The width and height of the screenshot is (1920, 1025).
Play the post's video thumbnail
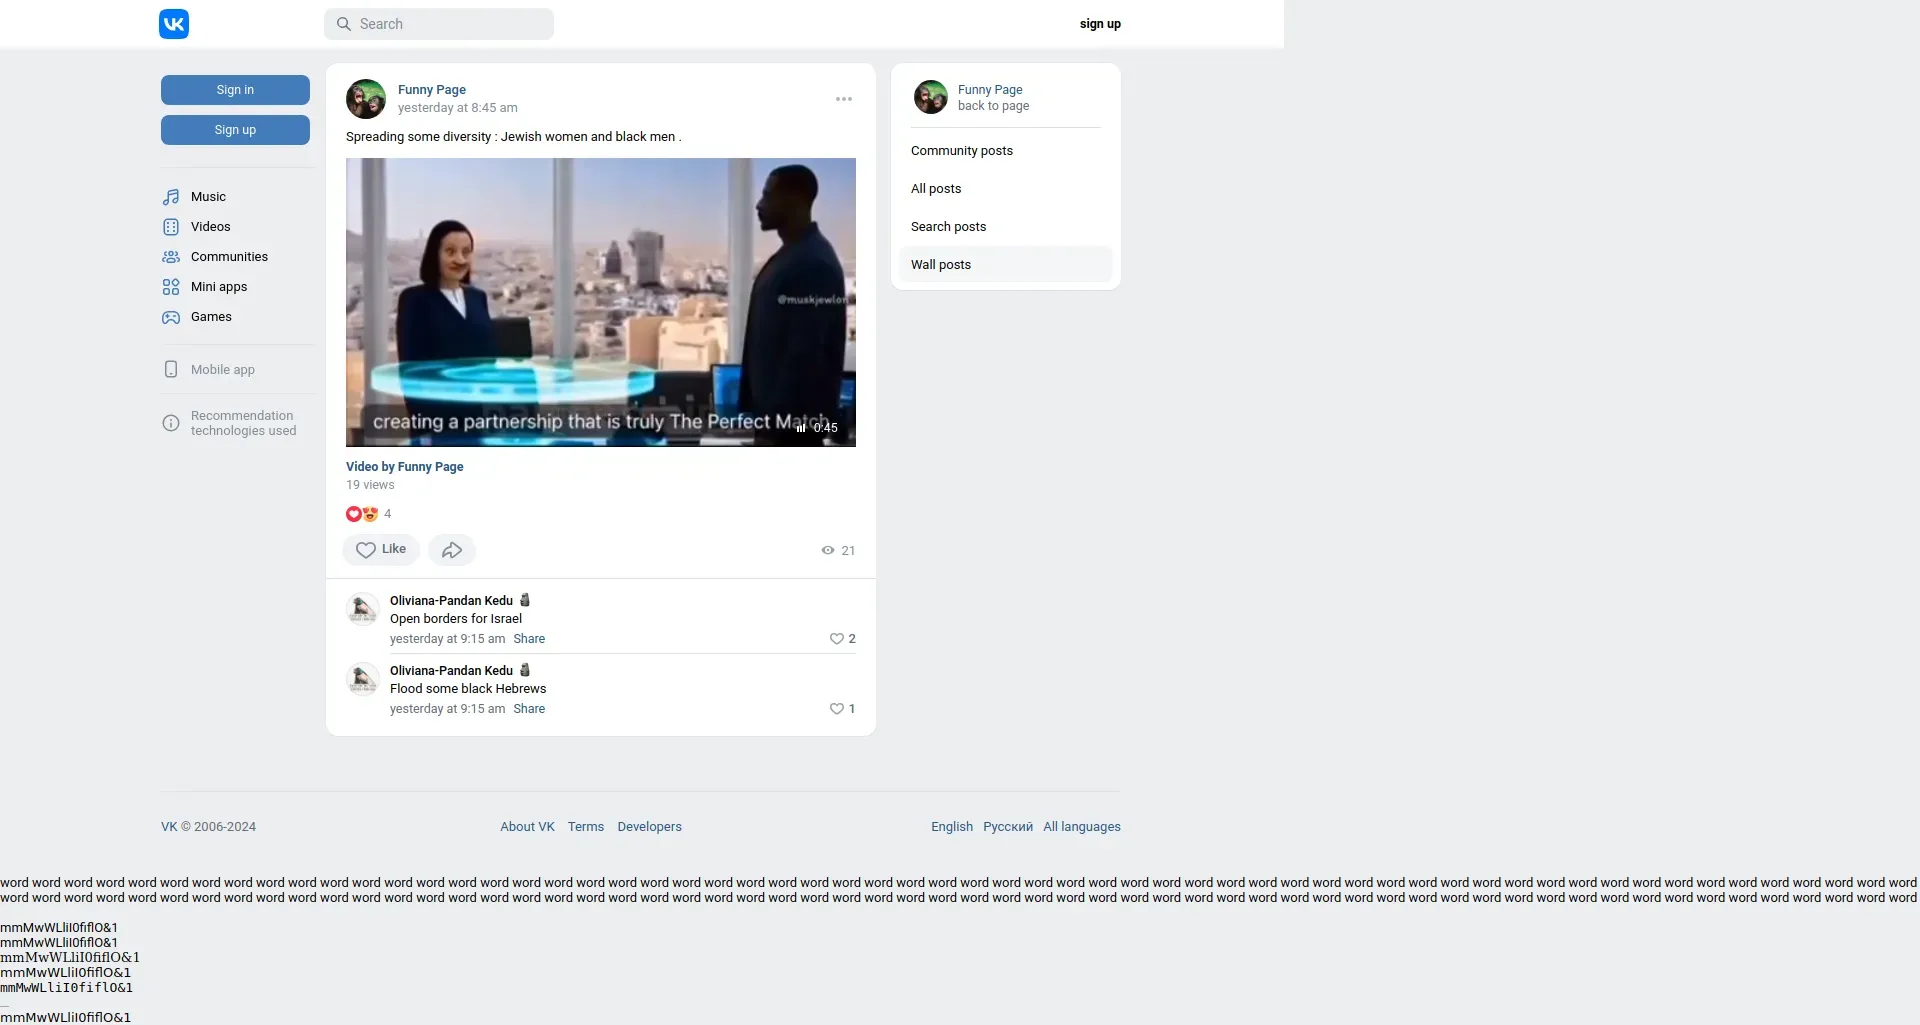pos(601,302)
